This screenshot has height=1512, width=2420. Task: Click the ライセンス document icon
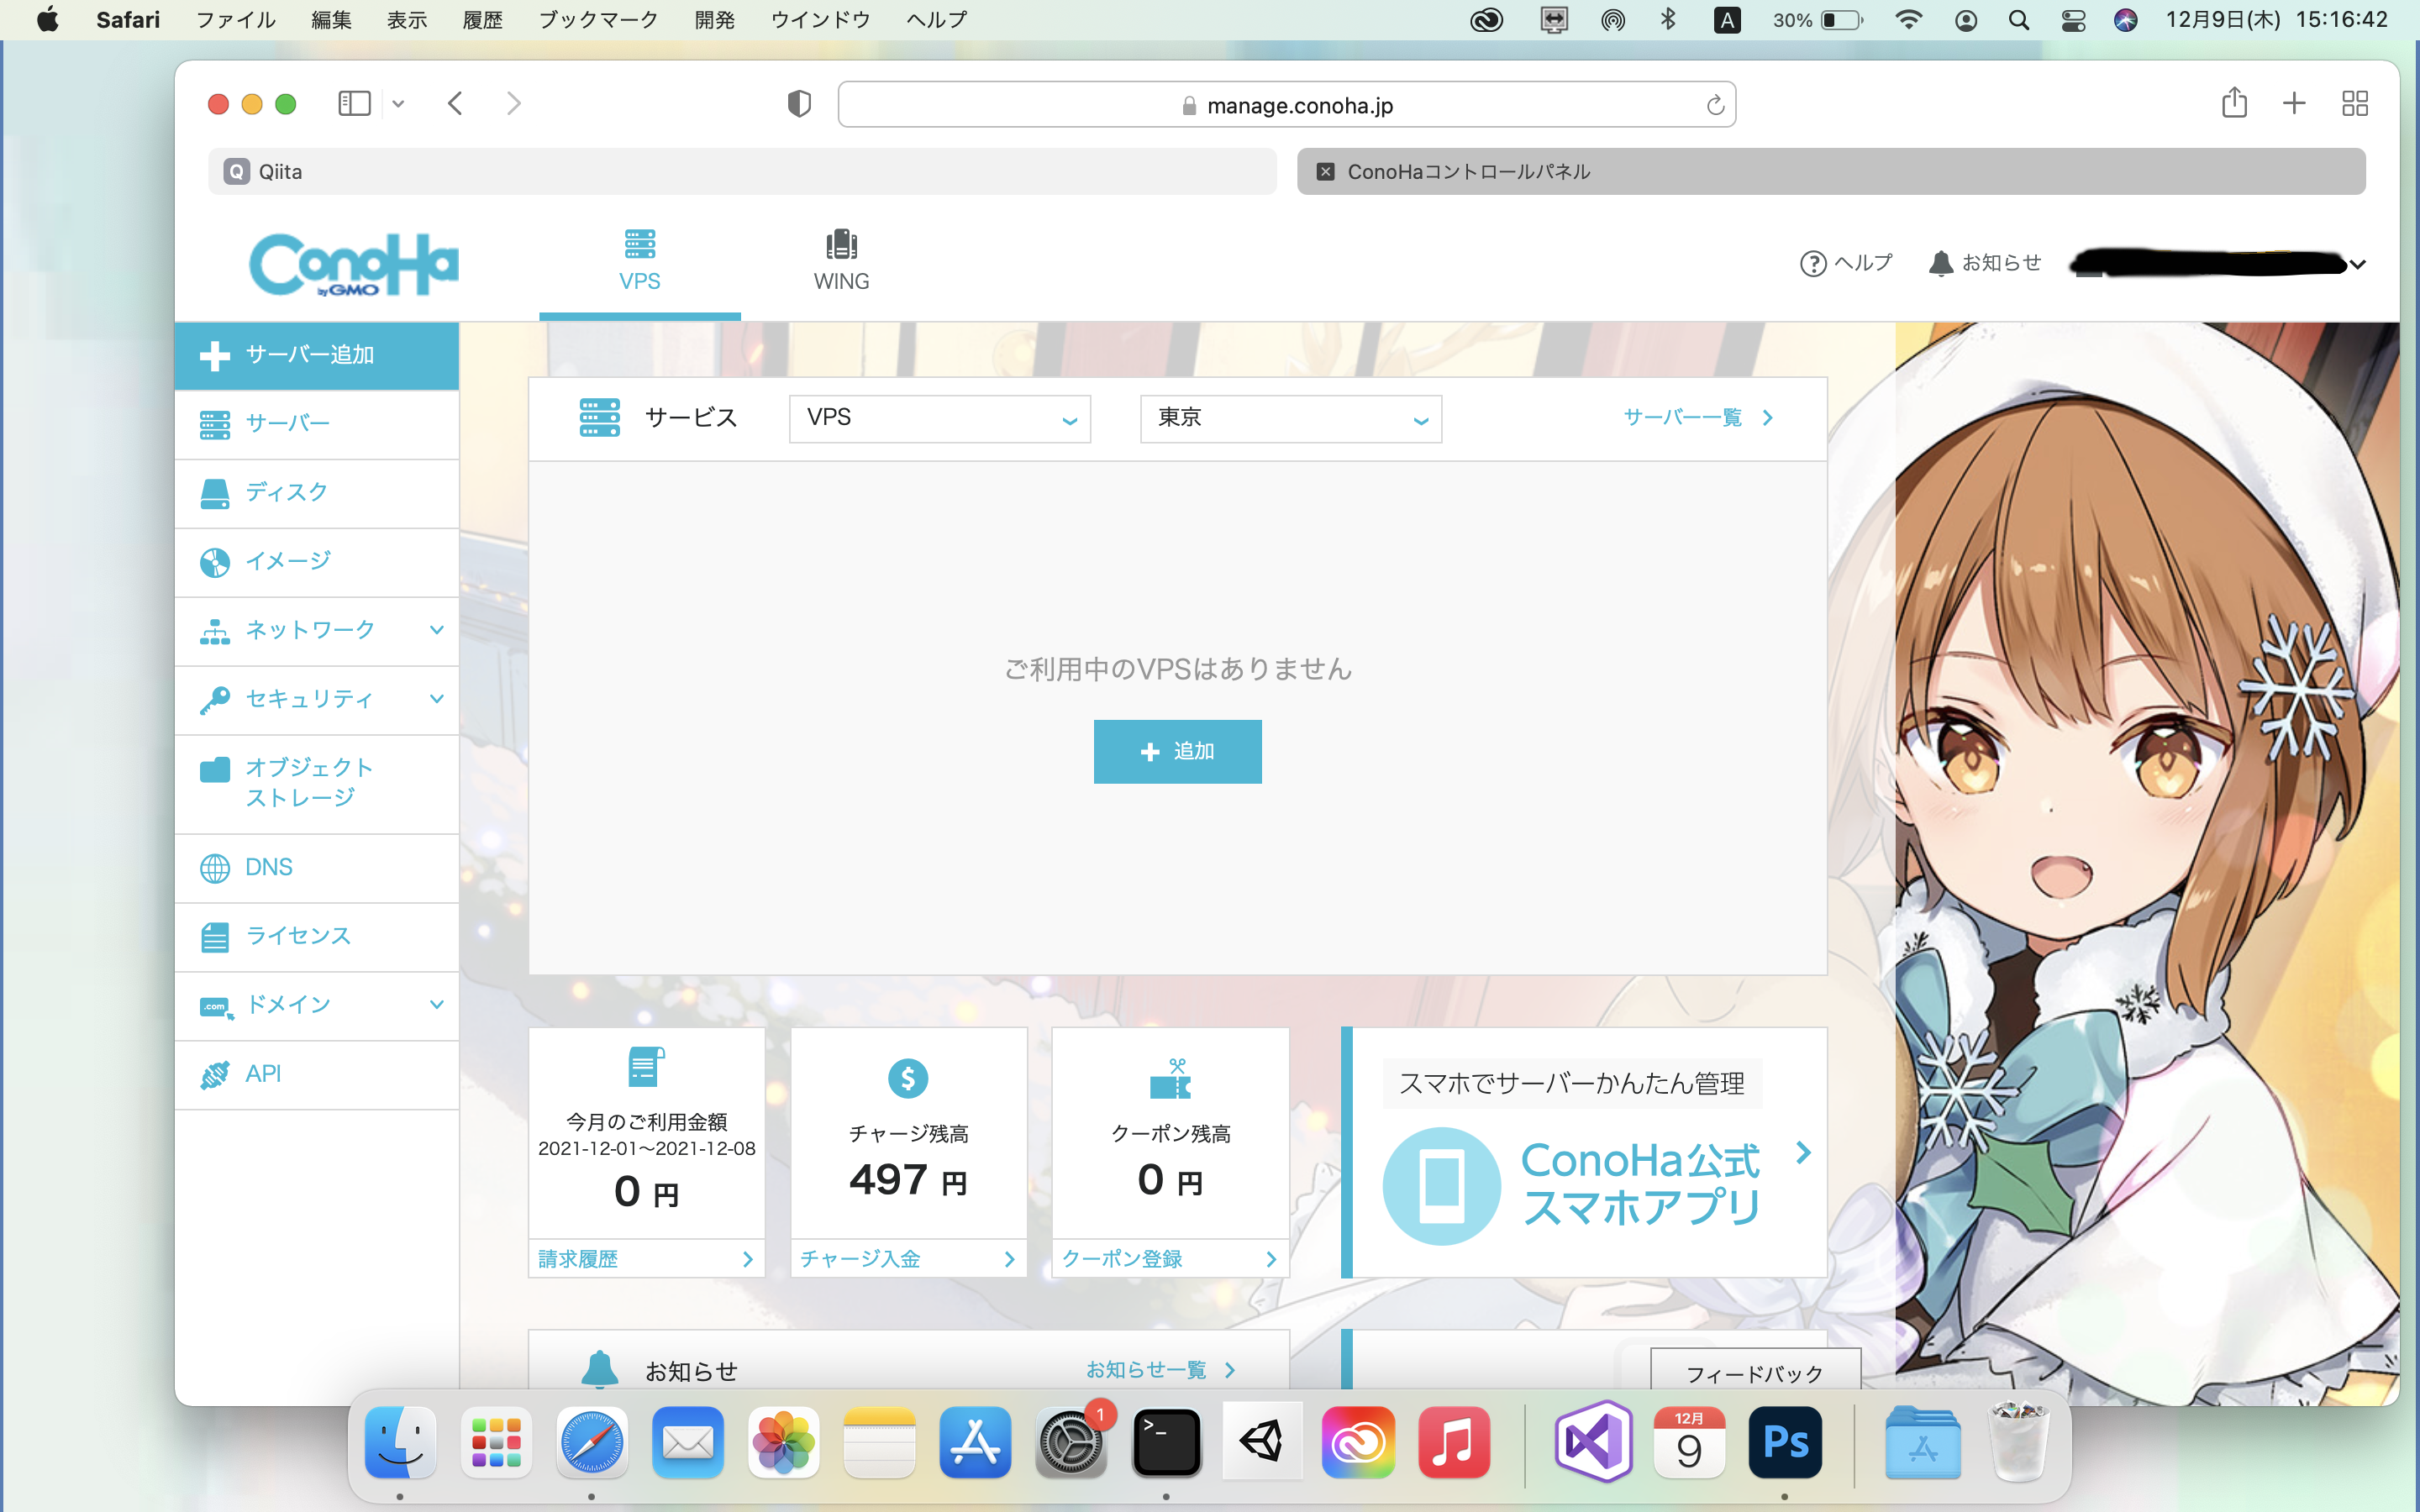(214, 935)
